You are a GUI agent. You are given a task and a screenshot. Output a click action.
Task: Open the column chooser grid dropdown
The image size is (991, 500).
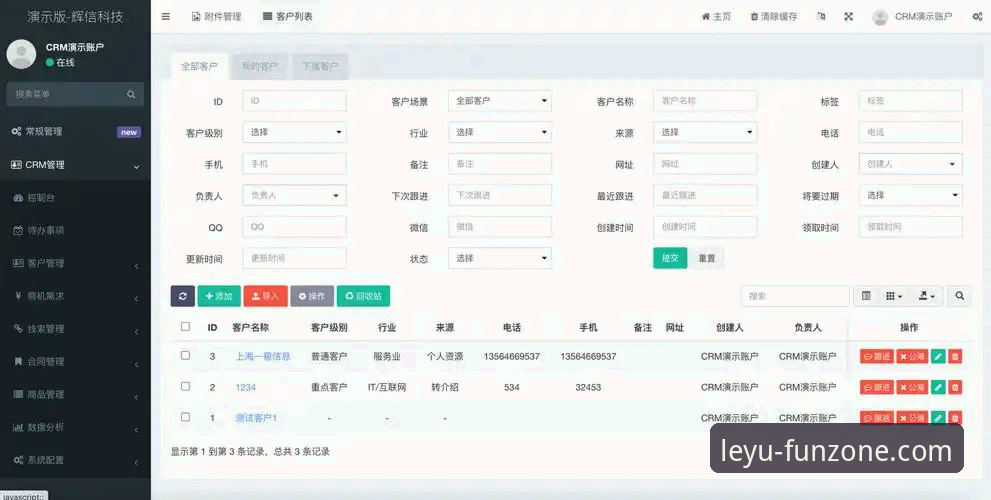point(894,296)
